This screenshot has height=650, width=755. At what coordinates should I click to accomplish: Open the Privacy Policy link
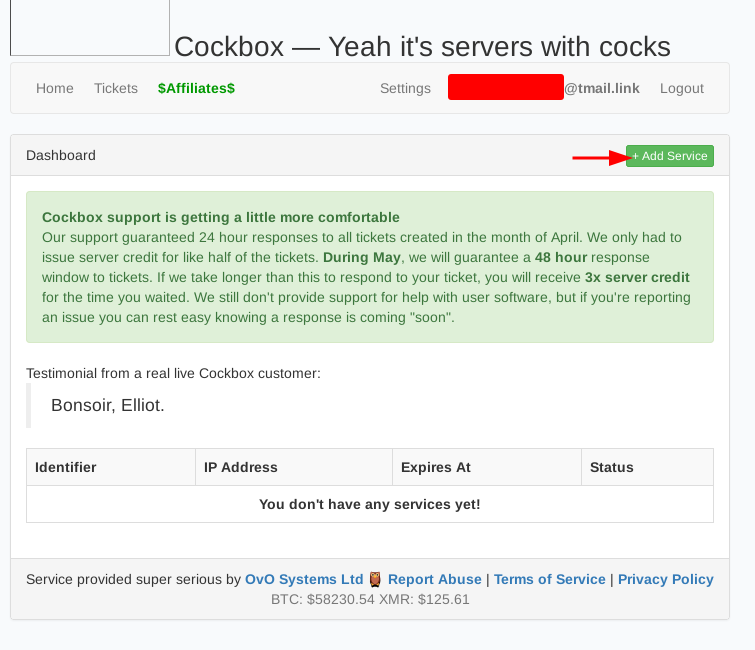pos(666,579)
